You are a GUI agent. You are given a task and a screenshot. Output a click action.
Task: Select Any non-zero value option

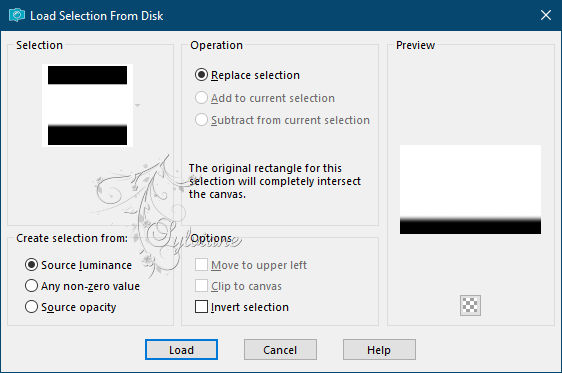[31, 286]
